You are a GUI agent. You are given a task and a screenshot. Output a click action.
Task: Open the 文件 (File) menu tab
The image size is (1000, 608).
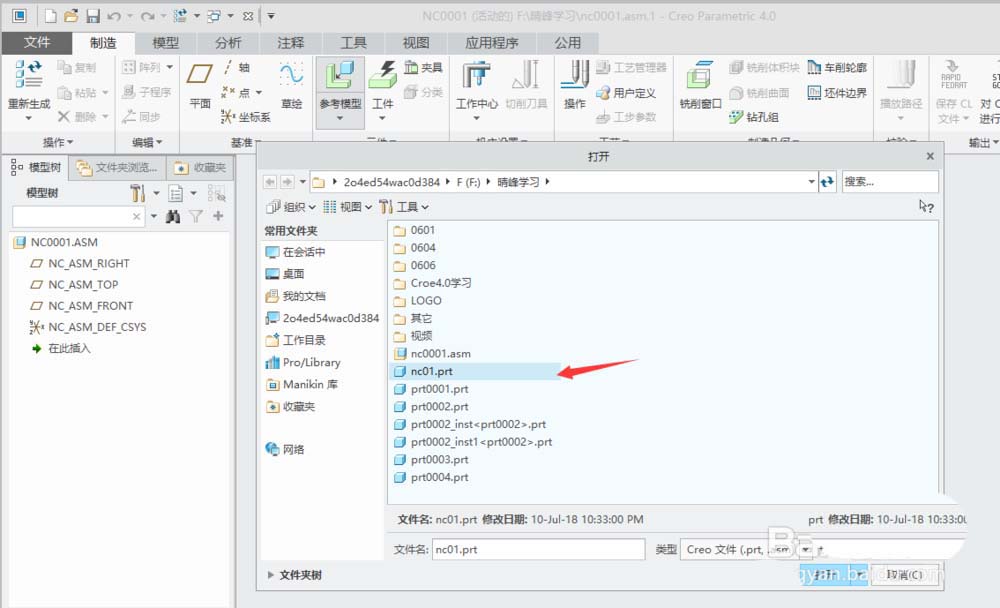click(x=36, y=42)
